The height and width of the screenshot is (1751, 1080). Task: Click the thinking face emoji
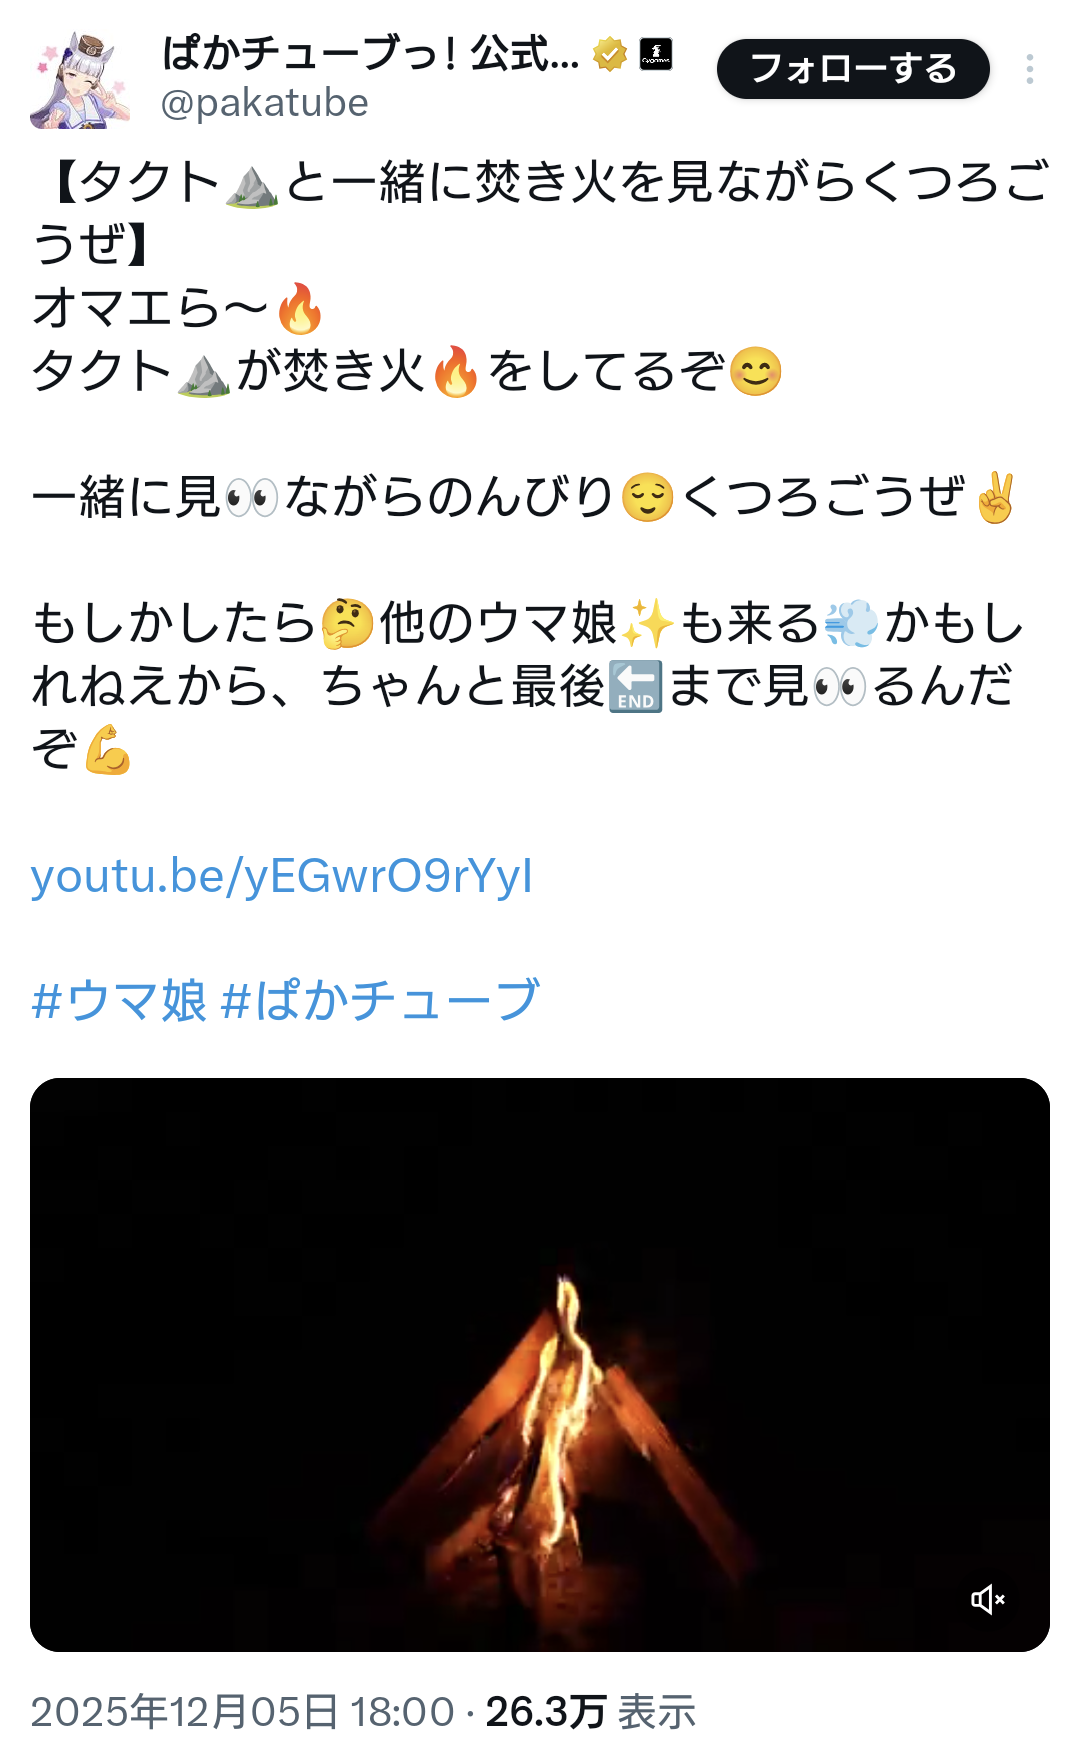(x=347, y=624)
